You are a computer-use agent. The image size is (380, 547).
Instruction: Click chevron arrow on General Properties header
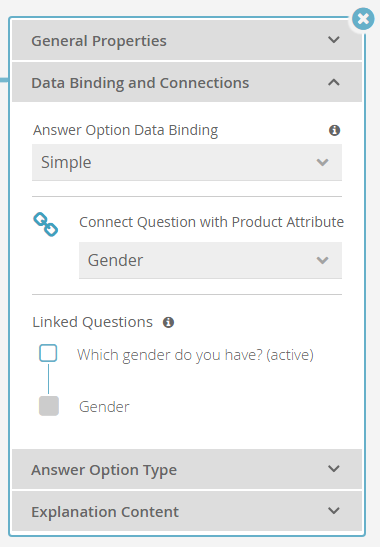tap(334, 40)
